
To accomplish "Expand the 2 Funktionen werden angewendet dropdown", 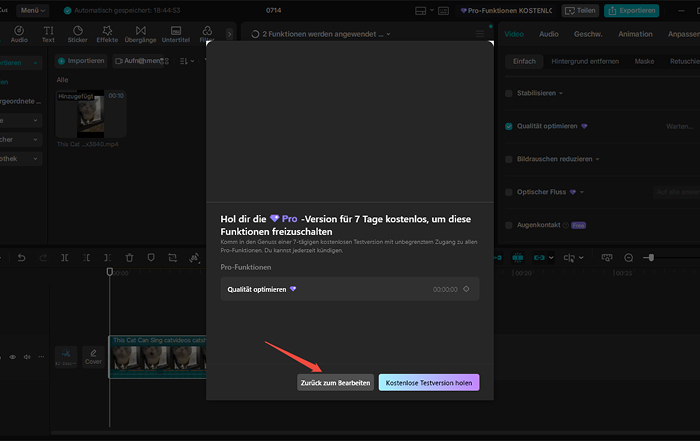I will click(388, 34).
